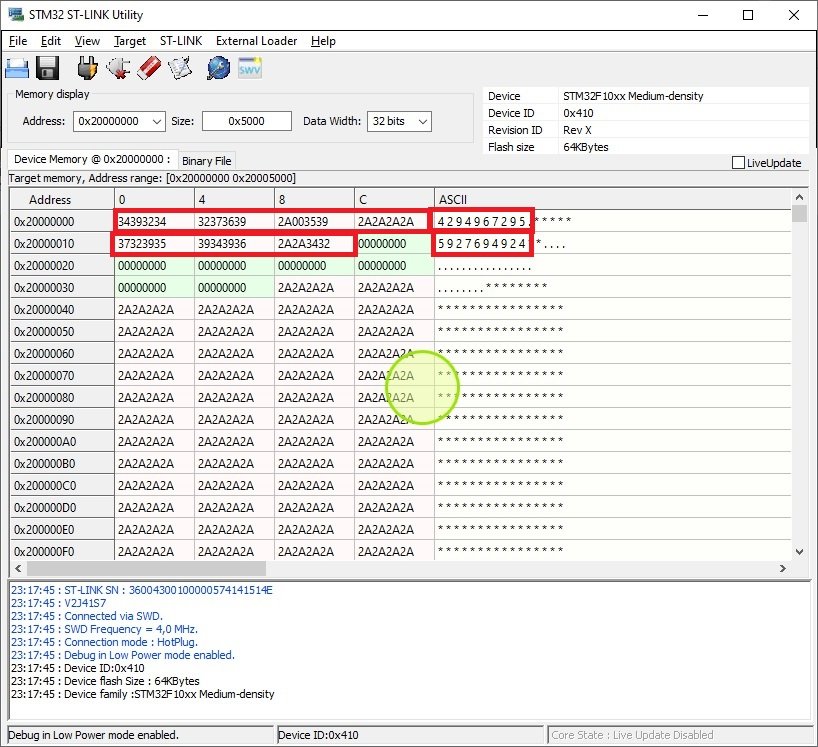Click the Revision ID value Rev X
818x747 pixels.
click(577, 130)
